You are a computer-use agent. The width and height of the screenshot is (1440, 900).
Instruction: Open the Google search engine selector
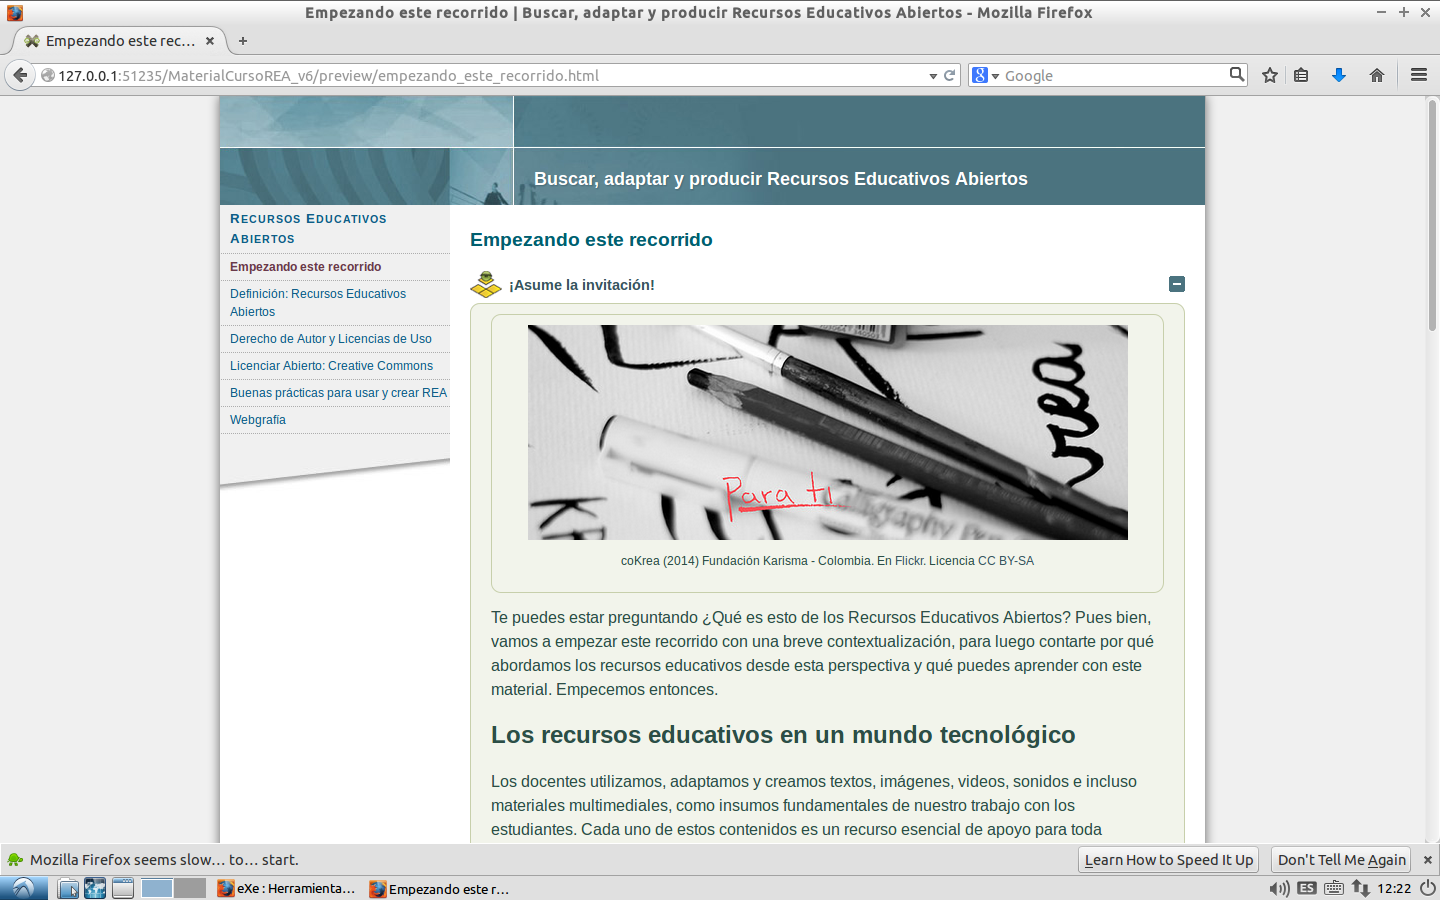point(986,75)
